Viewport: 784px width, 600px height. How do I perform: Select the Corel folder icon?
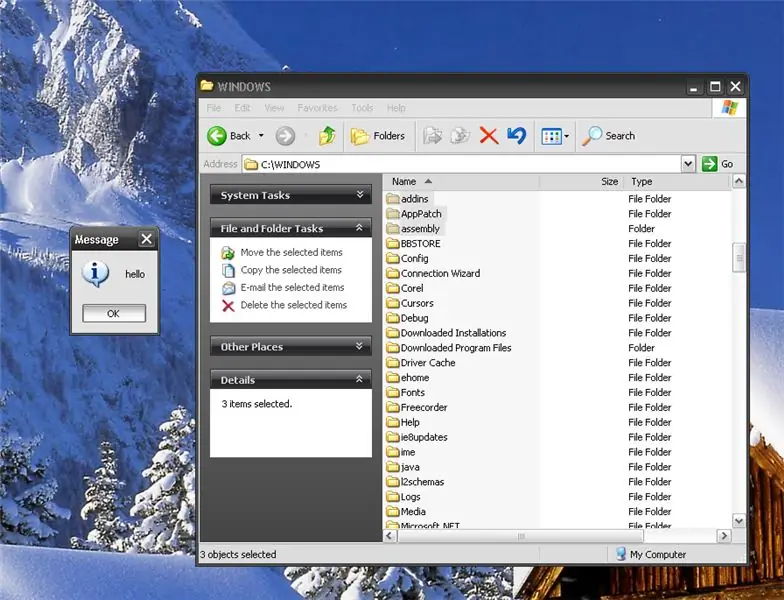(x=393, y=288)
